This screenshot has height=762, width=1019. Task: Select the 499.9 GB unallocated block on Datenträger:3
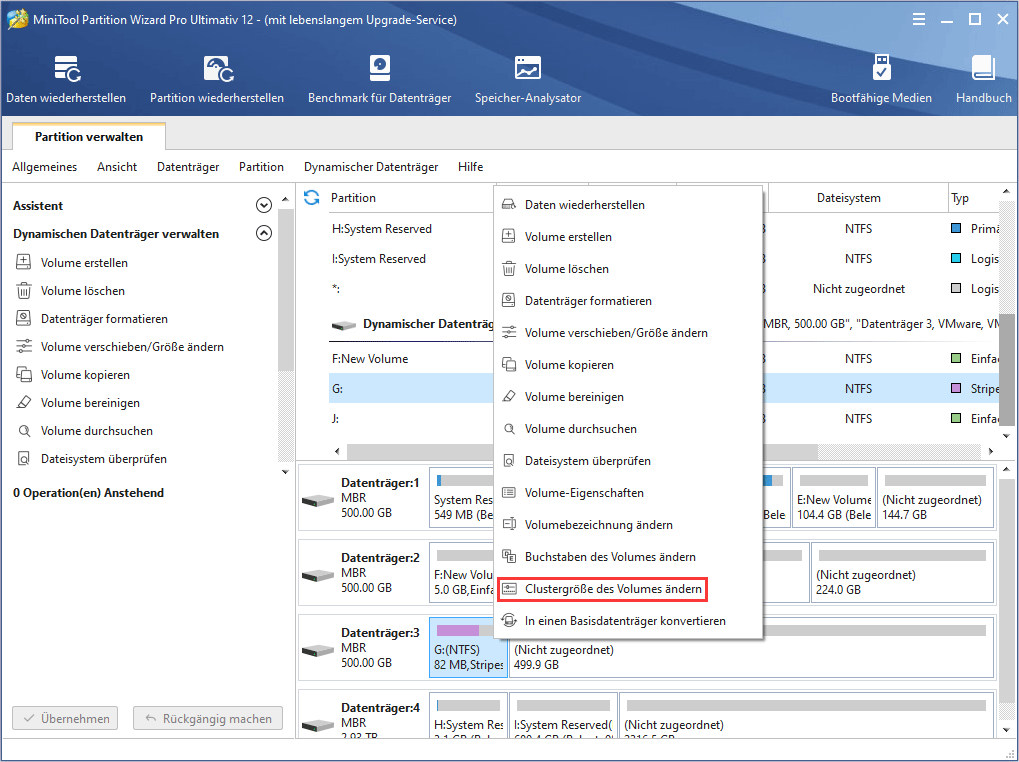click(751, 647)
